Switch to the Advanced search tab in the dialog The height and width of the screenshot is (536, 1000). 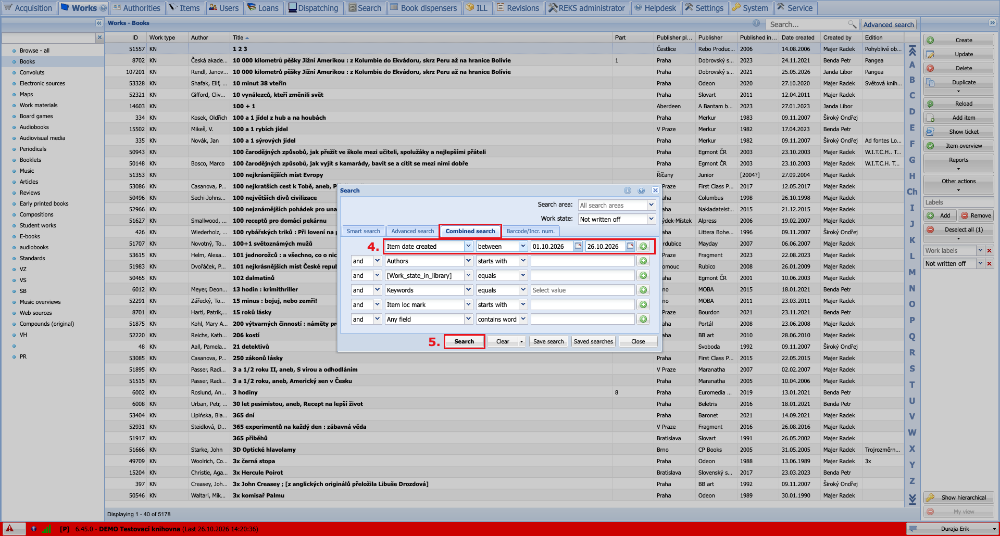(412, 230)
